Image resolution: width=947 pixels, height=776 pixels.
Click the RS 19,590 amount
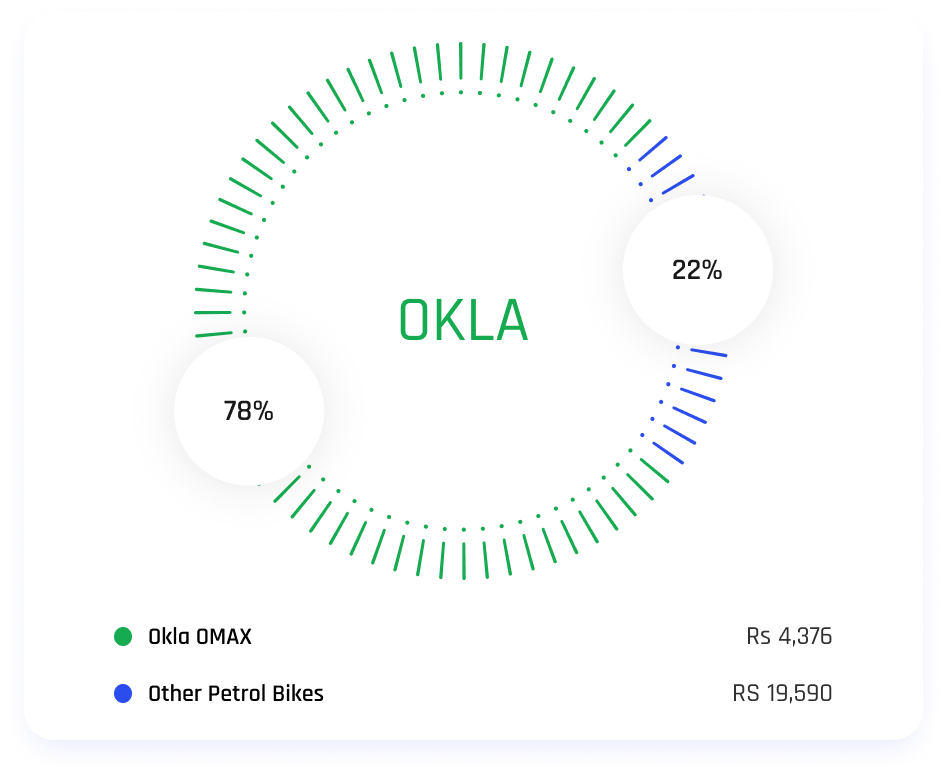click(782, 693)
